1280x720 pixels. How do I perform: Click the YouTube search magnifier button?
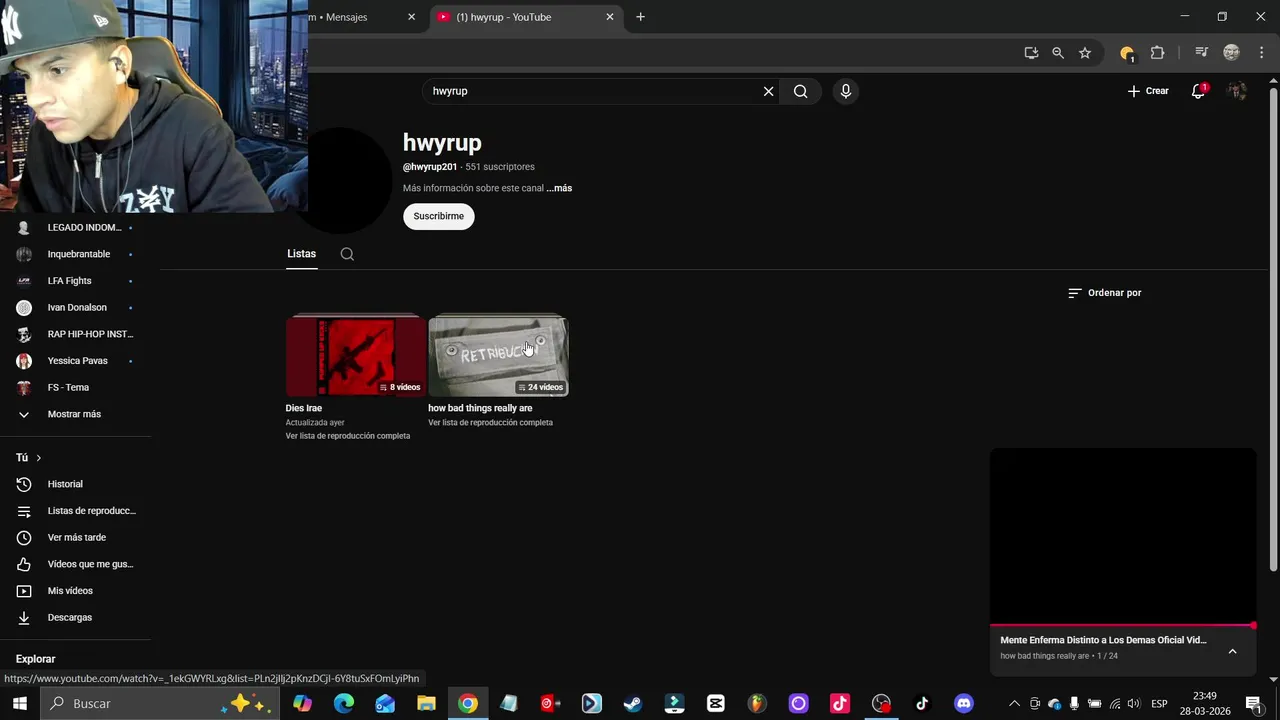tap(800, 91)
